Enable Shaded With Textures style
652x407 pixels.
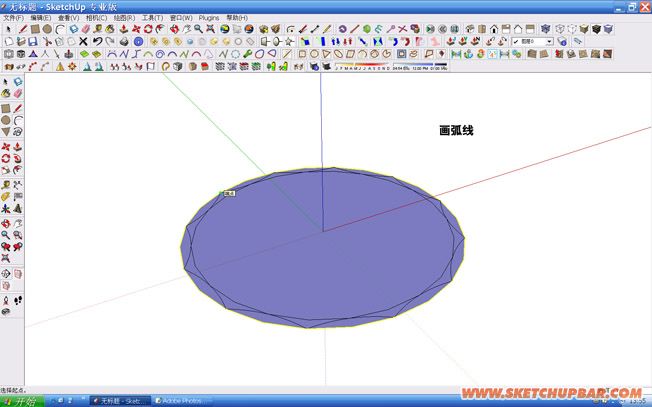(596, 29)
